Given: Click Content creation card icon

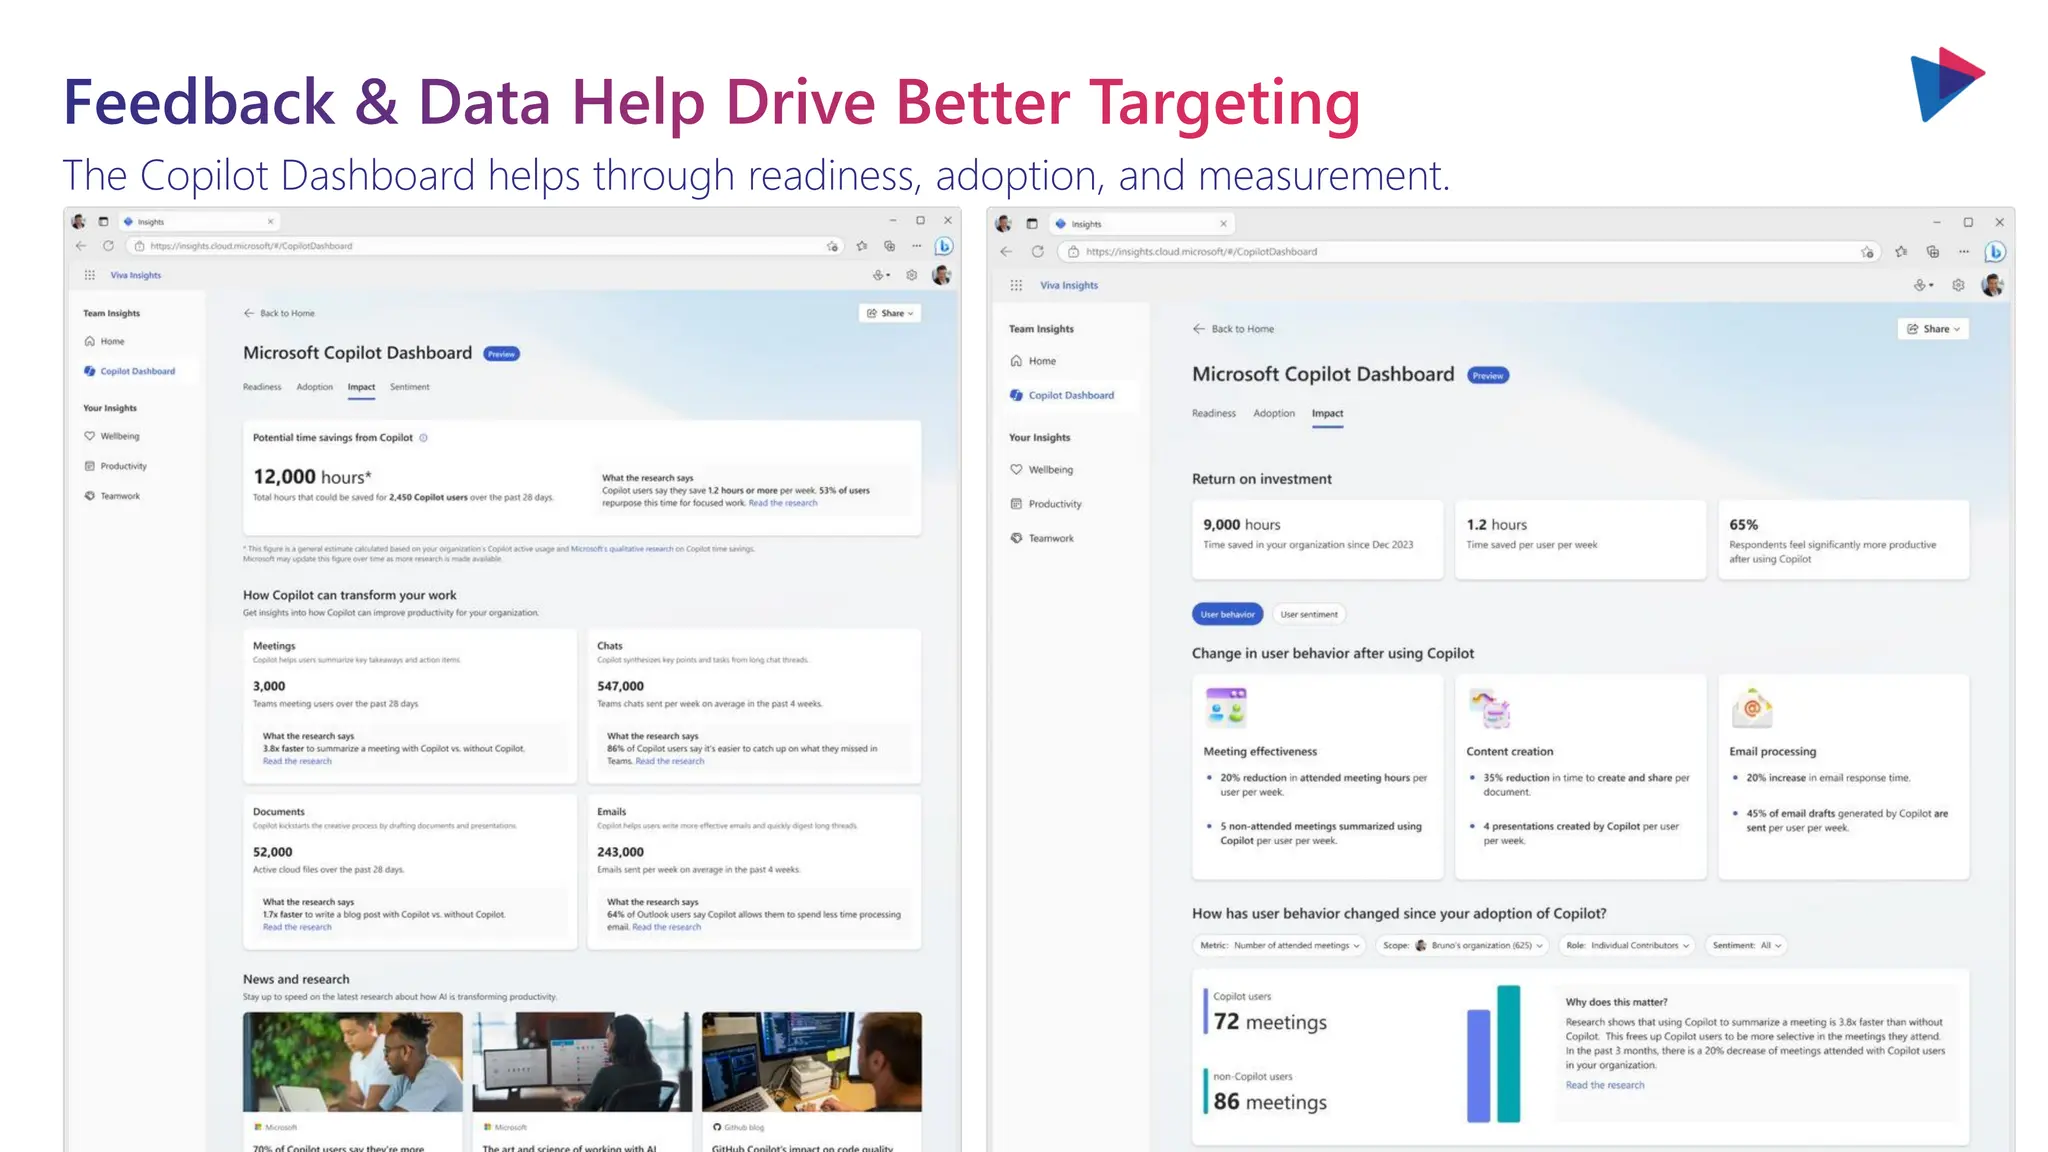Looking at the screenshot, I should click(x=1490, y=708).
